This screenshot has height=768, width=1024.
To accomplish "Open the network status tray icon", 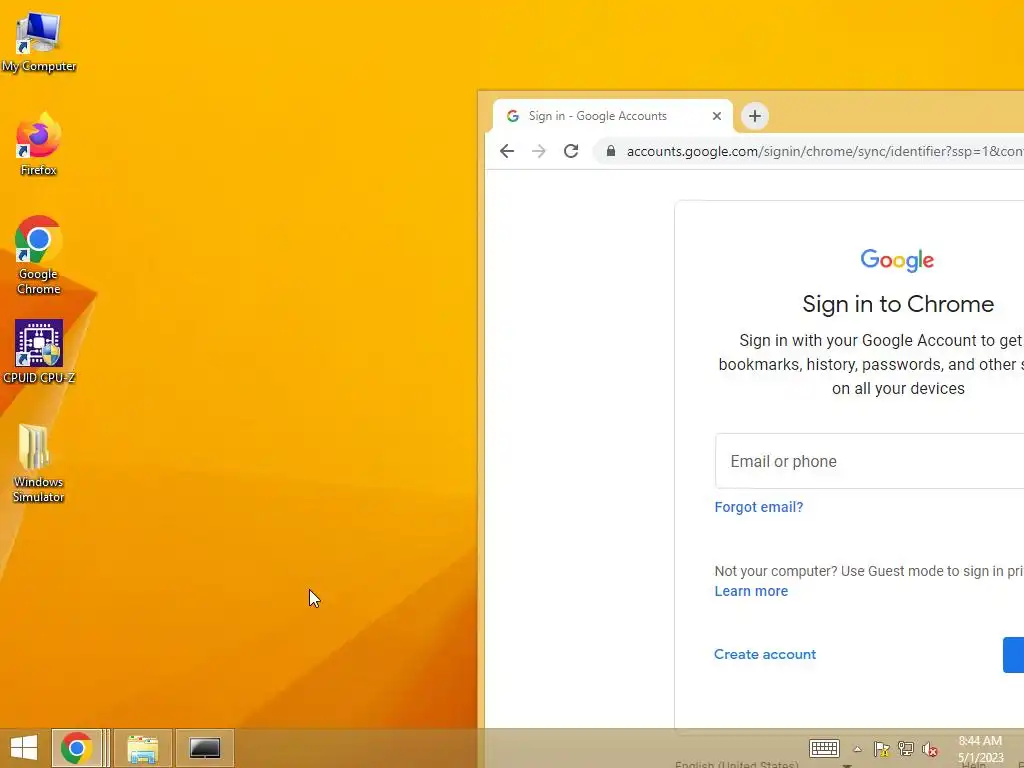I will (906, 749).
